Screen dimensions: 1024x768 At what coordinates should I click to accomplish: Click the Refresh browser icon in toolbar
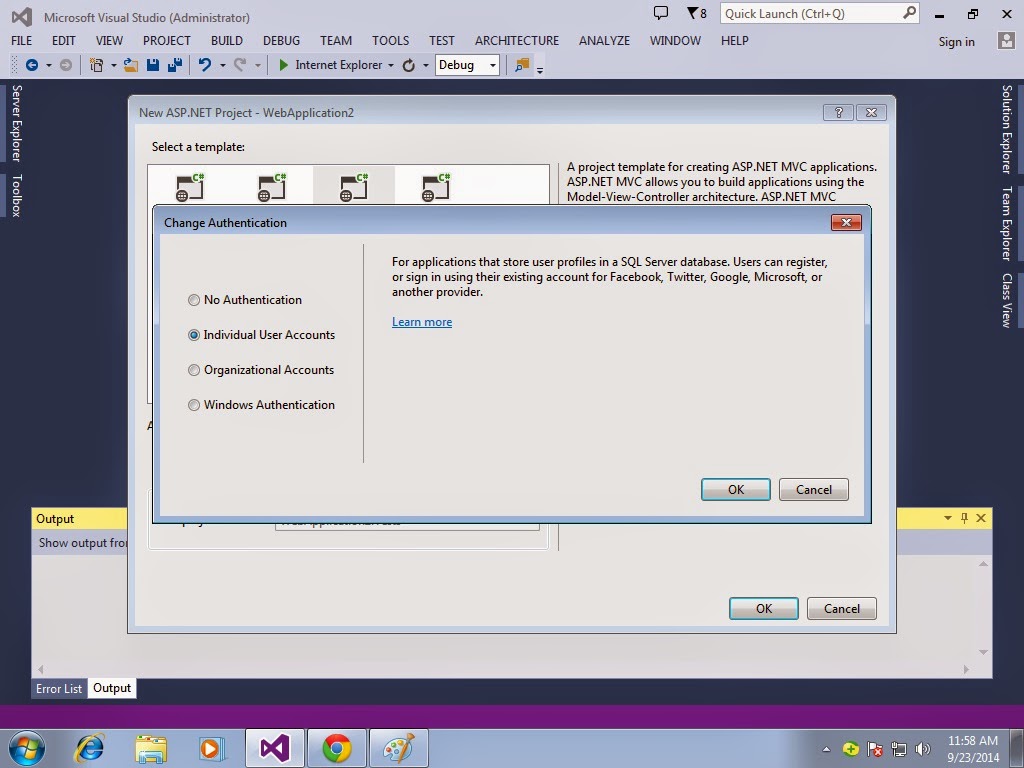(x=409, y=65)
